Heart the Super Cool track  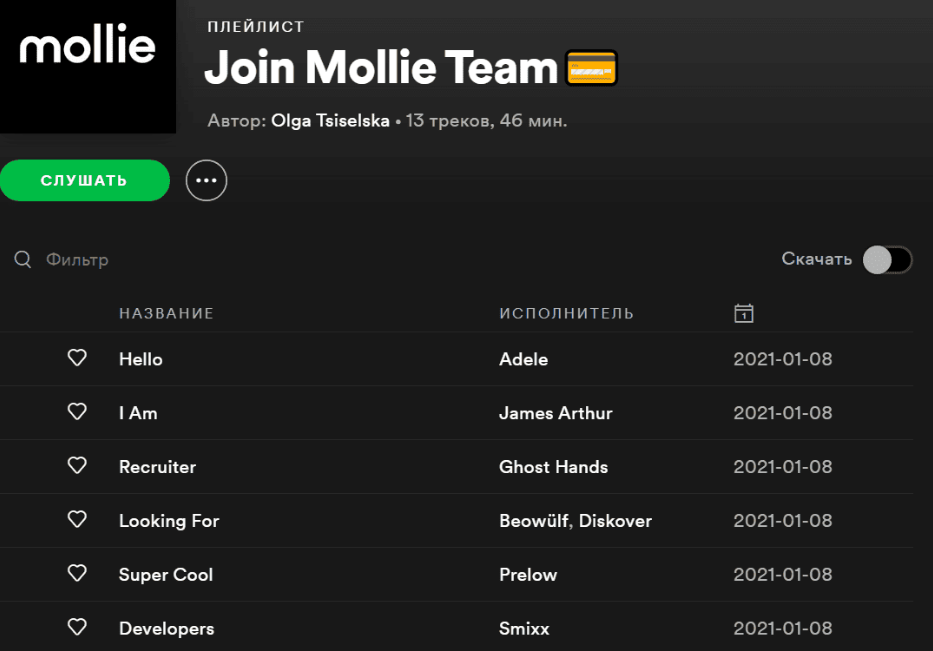[77, 574]
